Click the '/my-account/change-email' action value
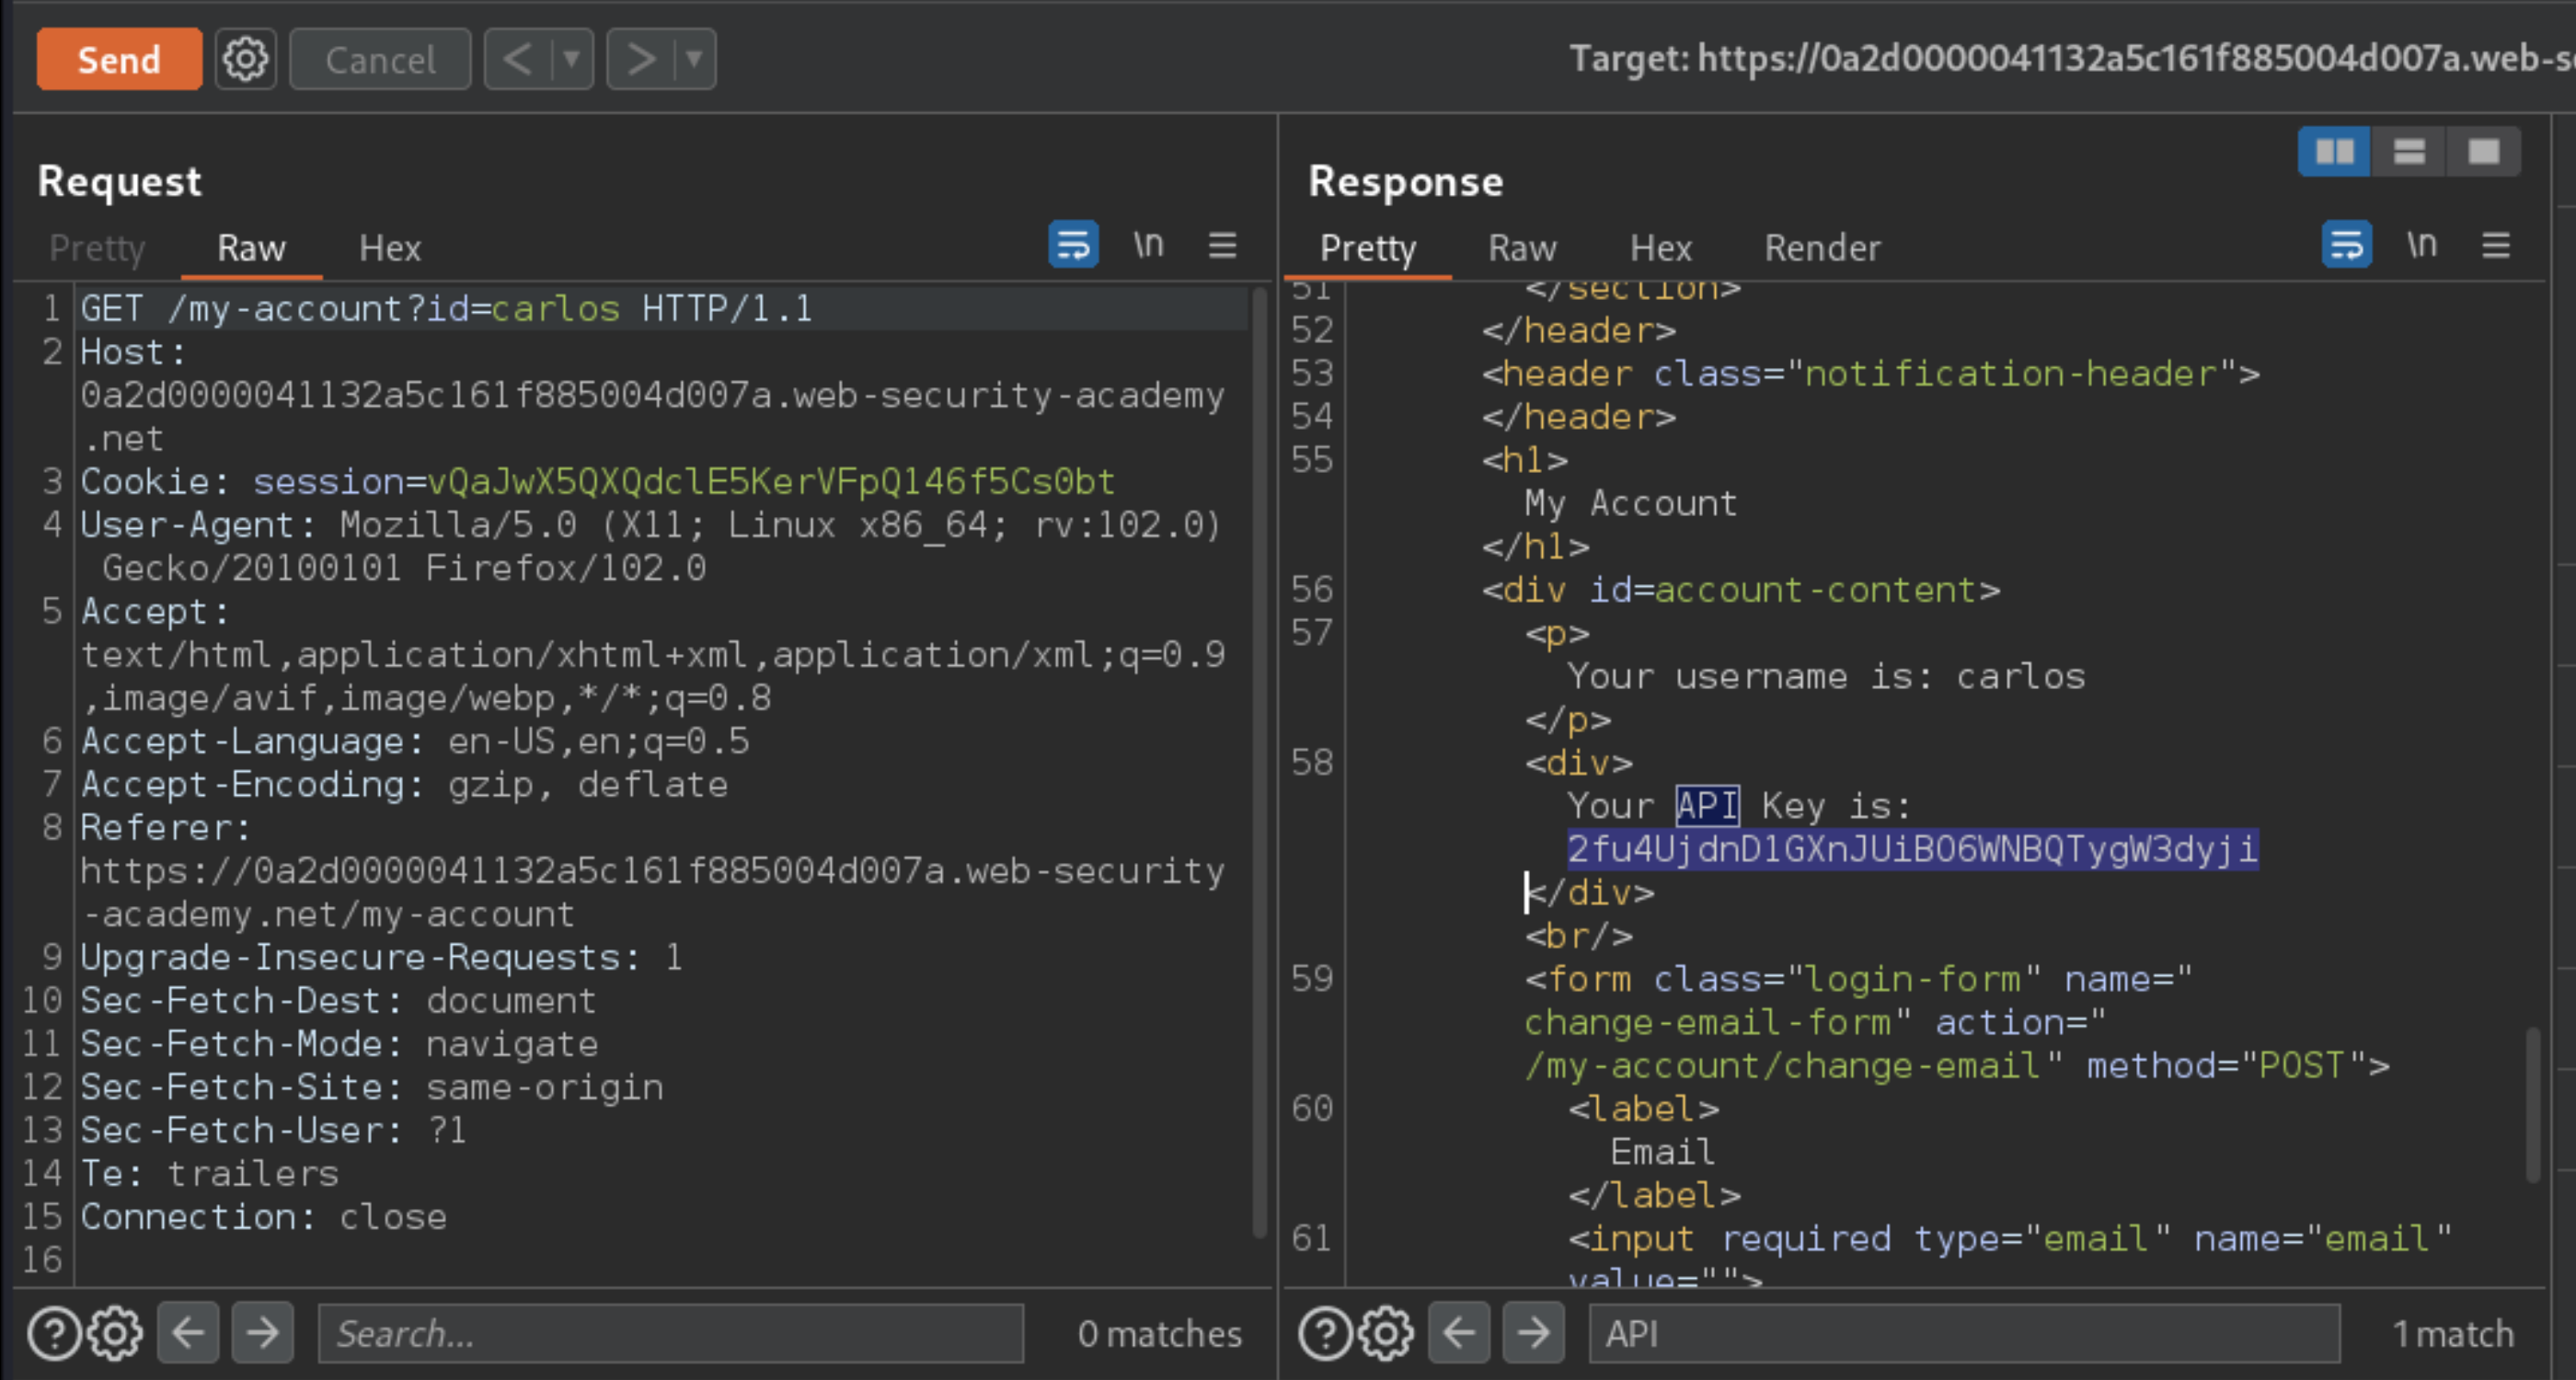This screenshot has height=1380, width=2576. tap(1782, 1066)
